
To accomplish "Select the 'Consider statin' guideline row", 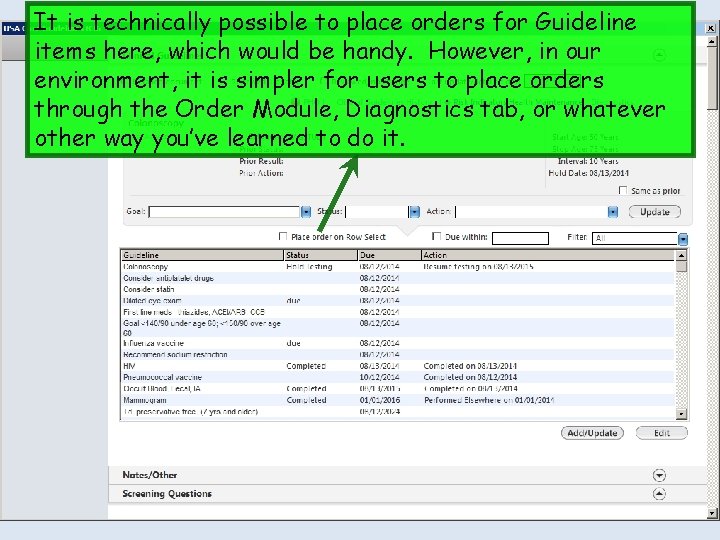I will (x=398, y=289).
